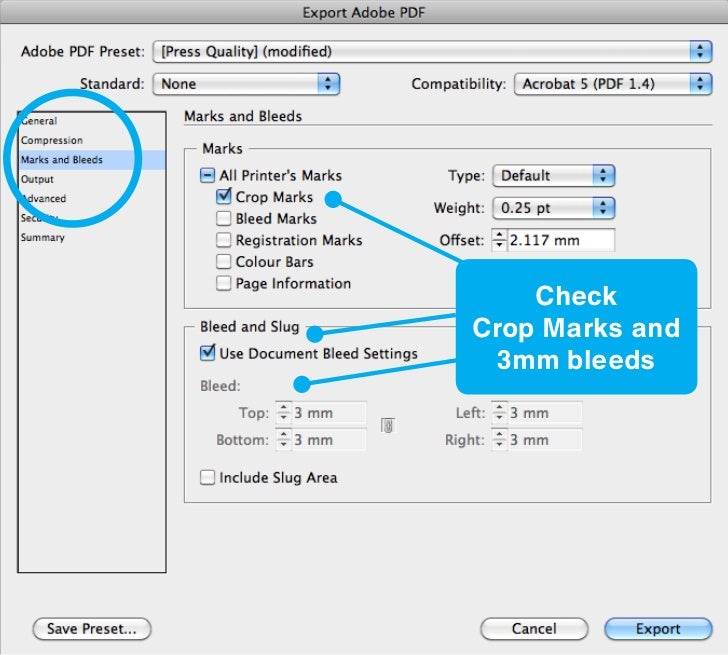Select the Output panel item
Viewport: 728px width, 655px height.
pyautogui.click(x=92, y=179)
